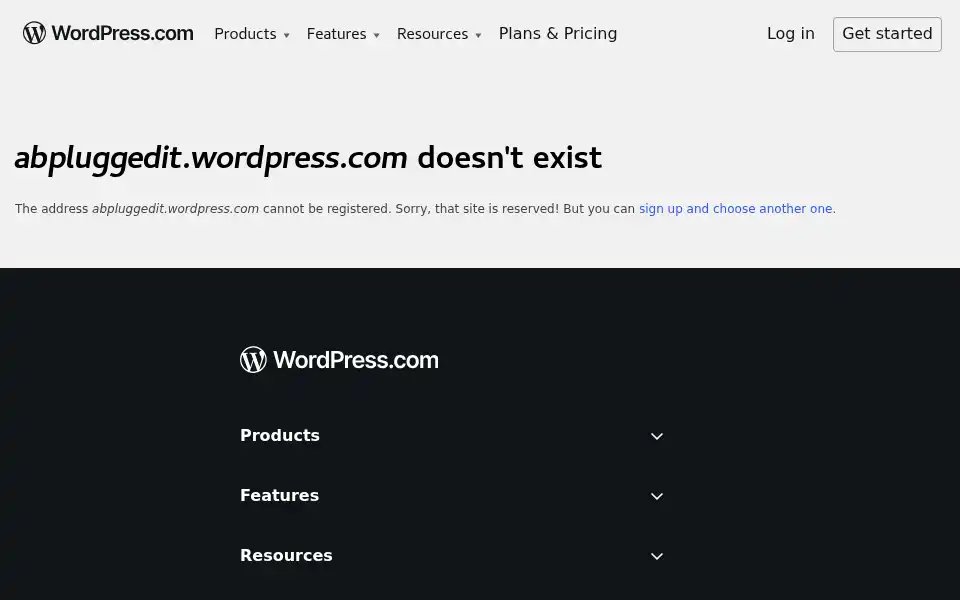Image resolution: width=960 pixels, height=600 pixels.
Task: Click the header Products dropdown arrow
Action: 286,36
